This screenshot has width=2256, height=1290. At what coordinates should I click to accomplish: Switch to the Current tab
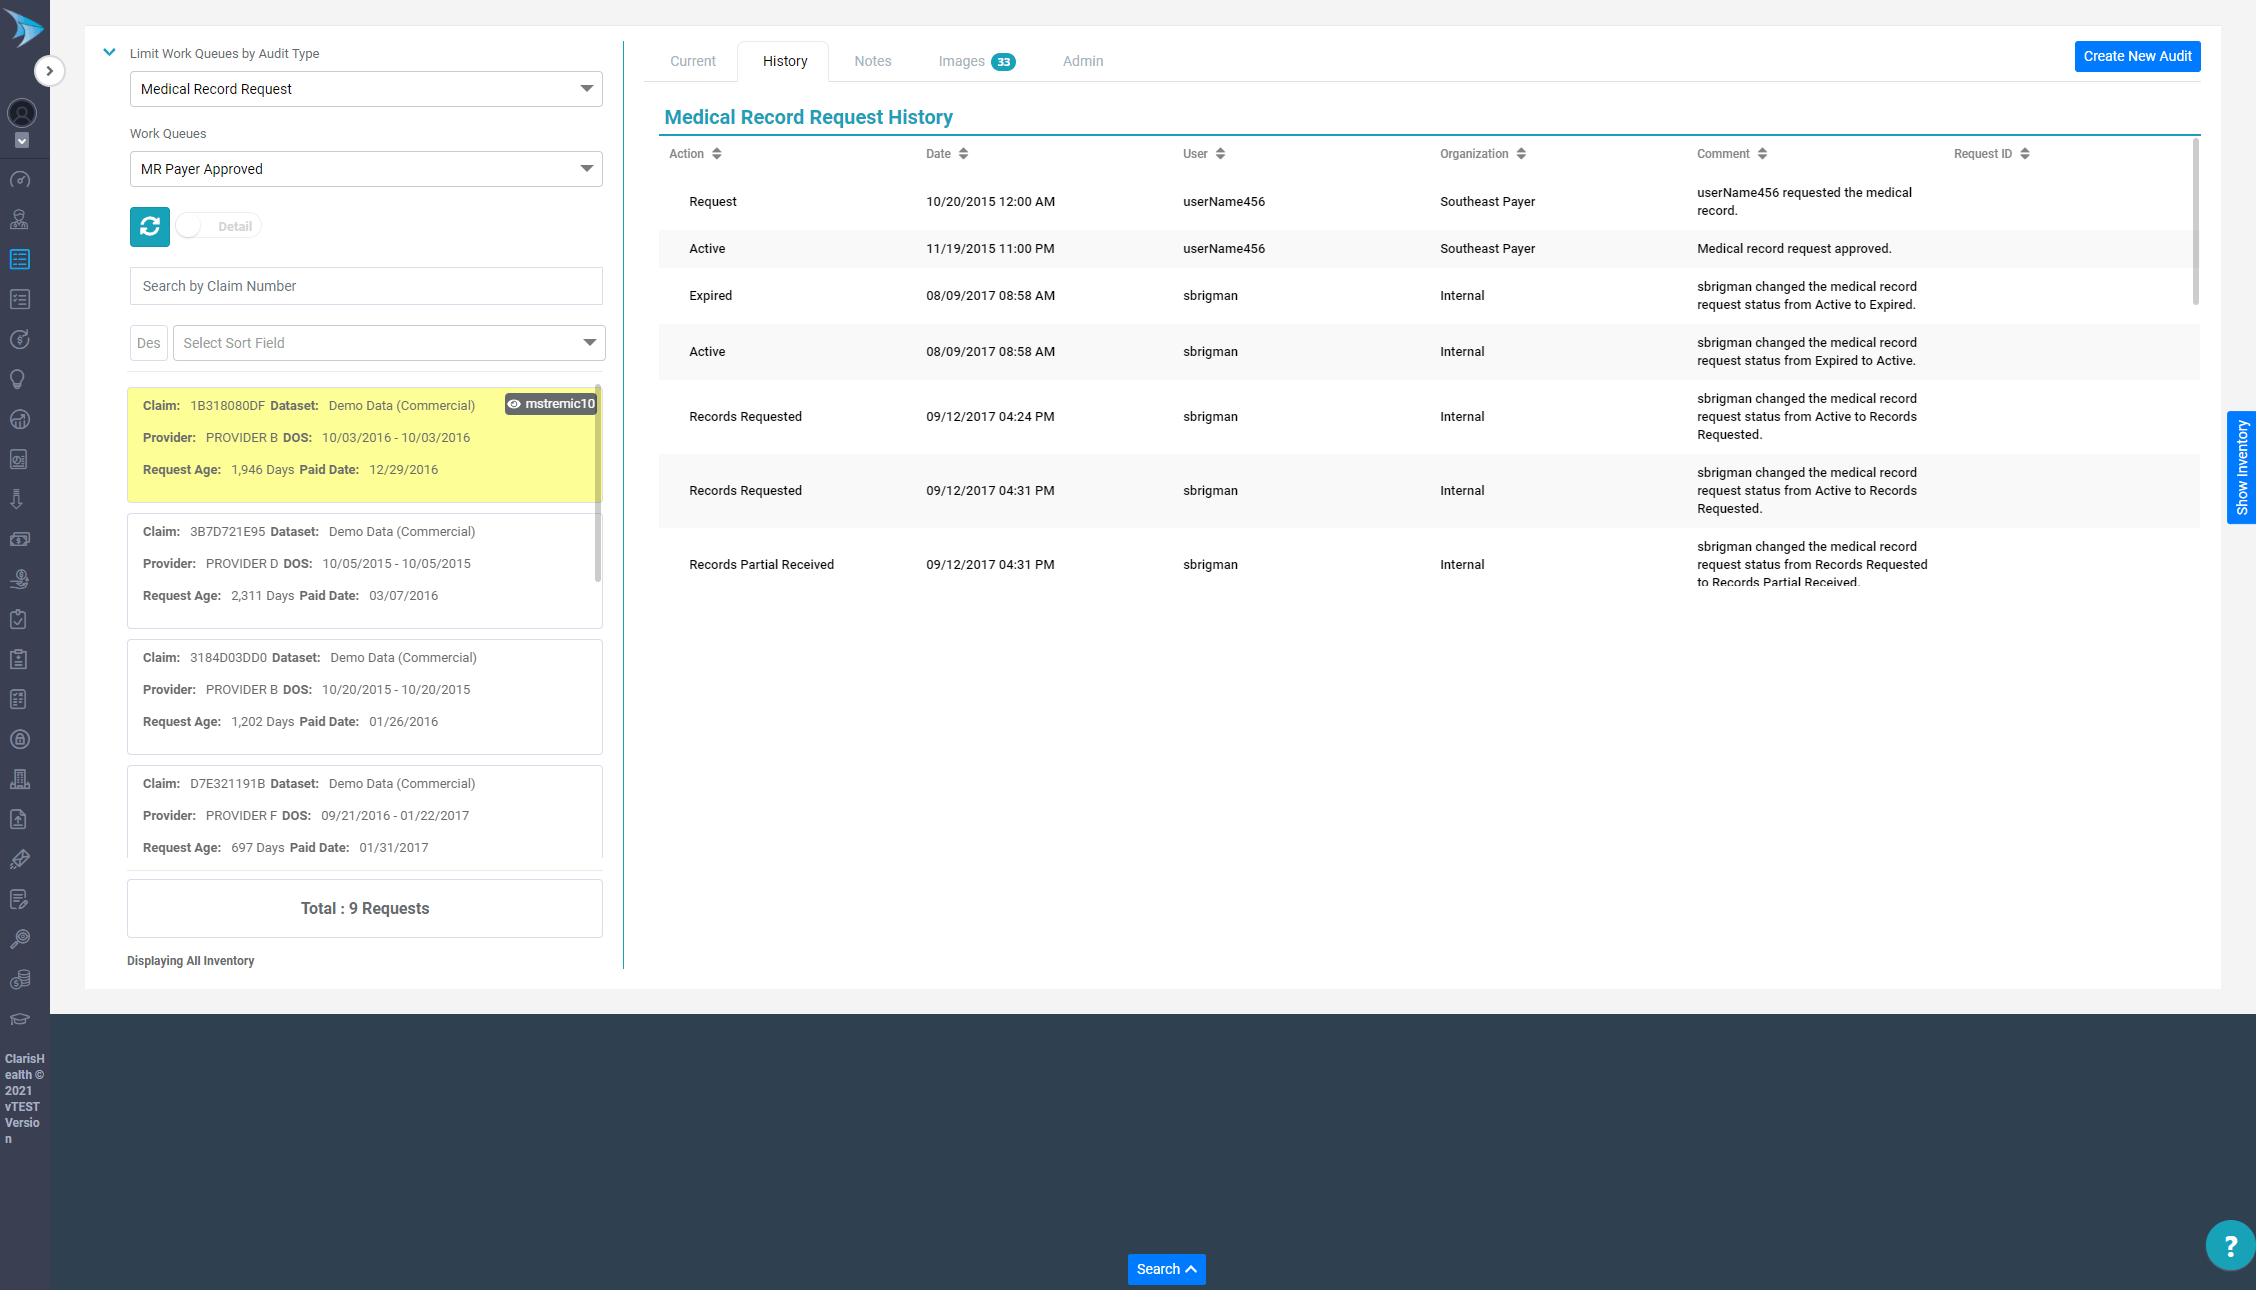point(693,61)
